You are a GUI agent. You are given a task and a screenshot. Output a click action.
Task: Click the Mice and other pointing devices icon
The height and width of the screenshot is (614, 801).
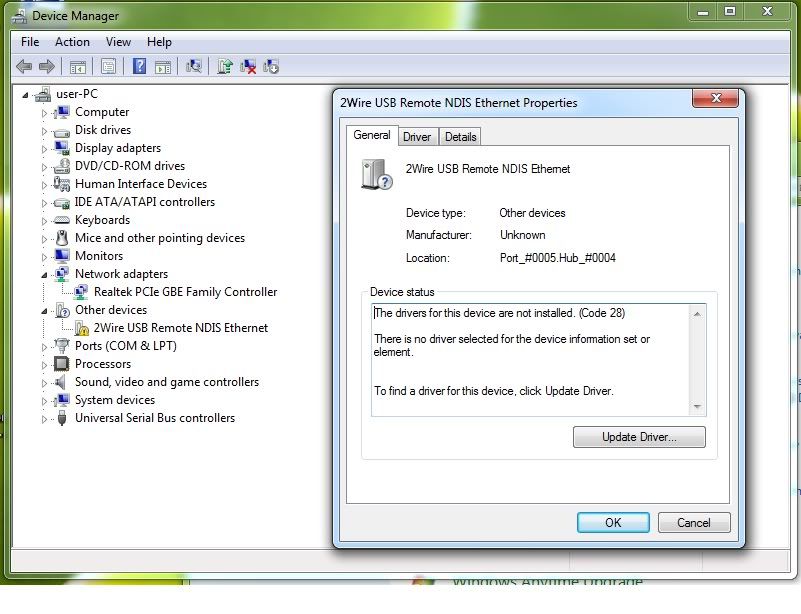(61, 238)
